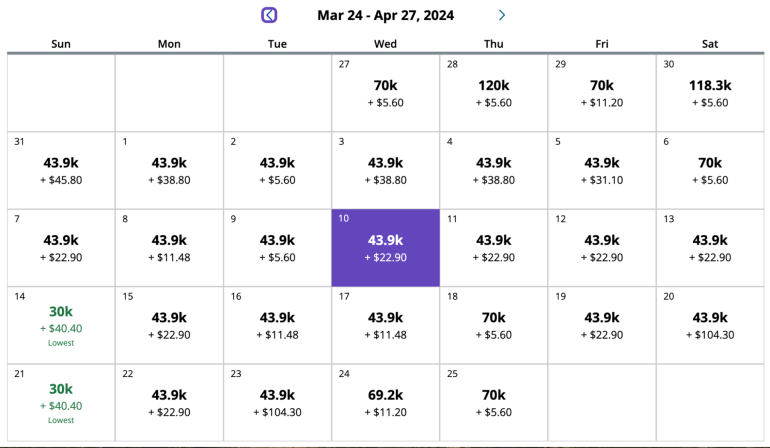Viewport: 770px width, 448px height.
Task: Select March 28 with 120k fare
Action: (x=493, y=93)
